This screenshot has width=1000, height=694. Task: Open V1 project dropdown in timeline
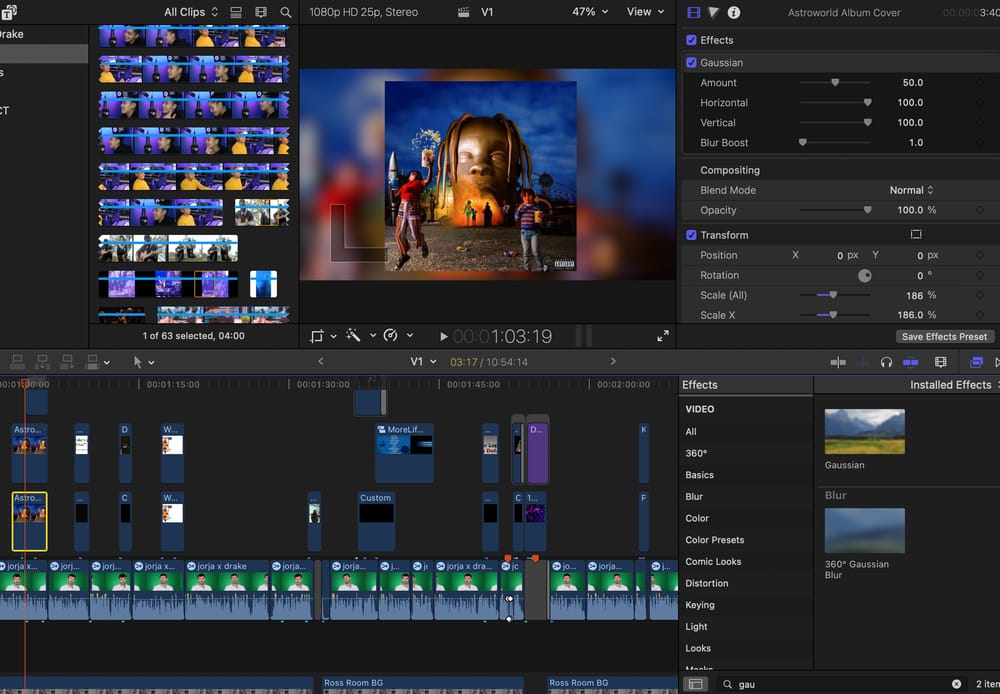pos(423,361)
